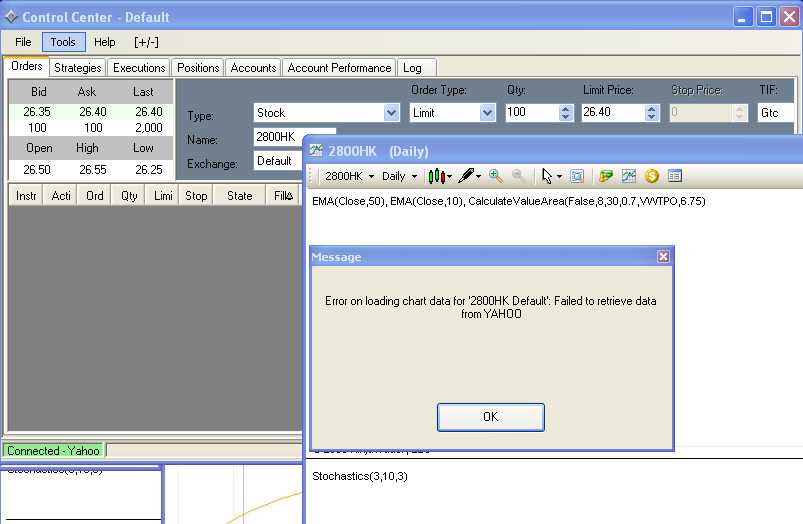This screenshot has height=524, width=803.
Task: Open the Order Type Limit dropdown arrow
Action: [x=488, y=113]
